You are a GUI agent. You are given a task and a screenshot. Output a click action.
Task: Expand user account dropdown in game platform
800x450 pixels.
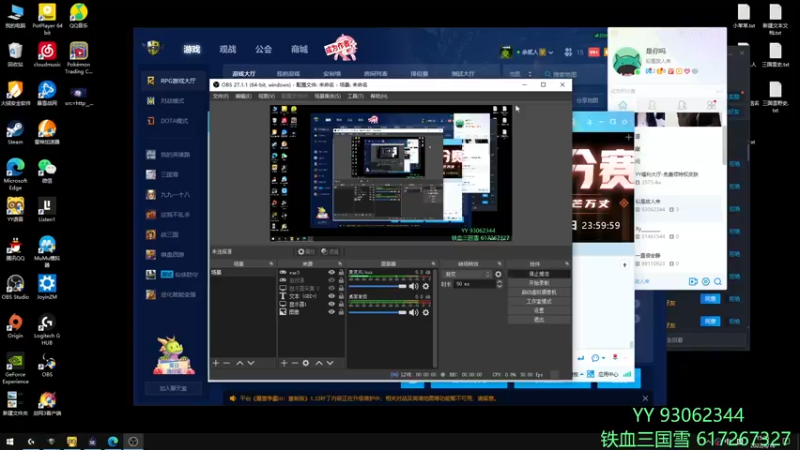[x=551, y=52]
